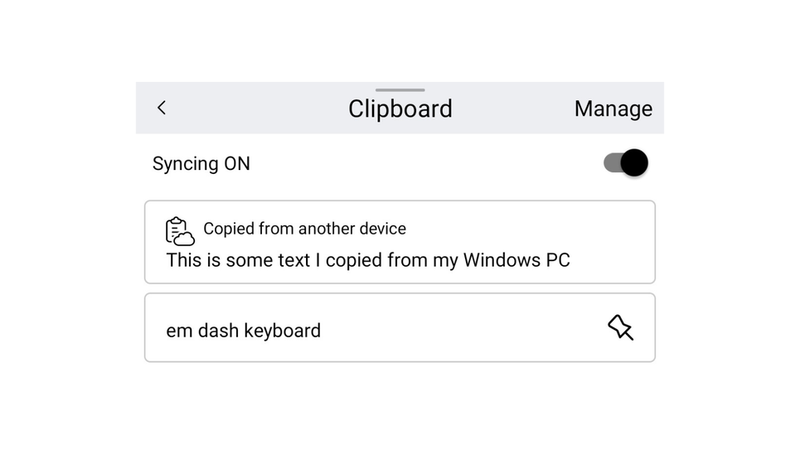Image resolution: width=800 pixels, height=450 pixels.
Task: Pin the em dash keyboard clip
Action: click(620, 327)
